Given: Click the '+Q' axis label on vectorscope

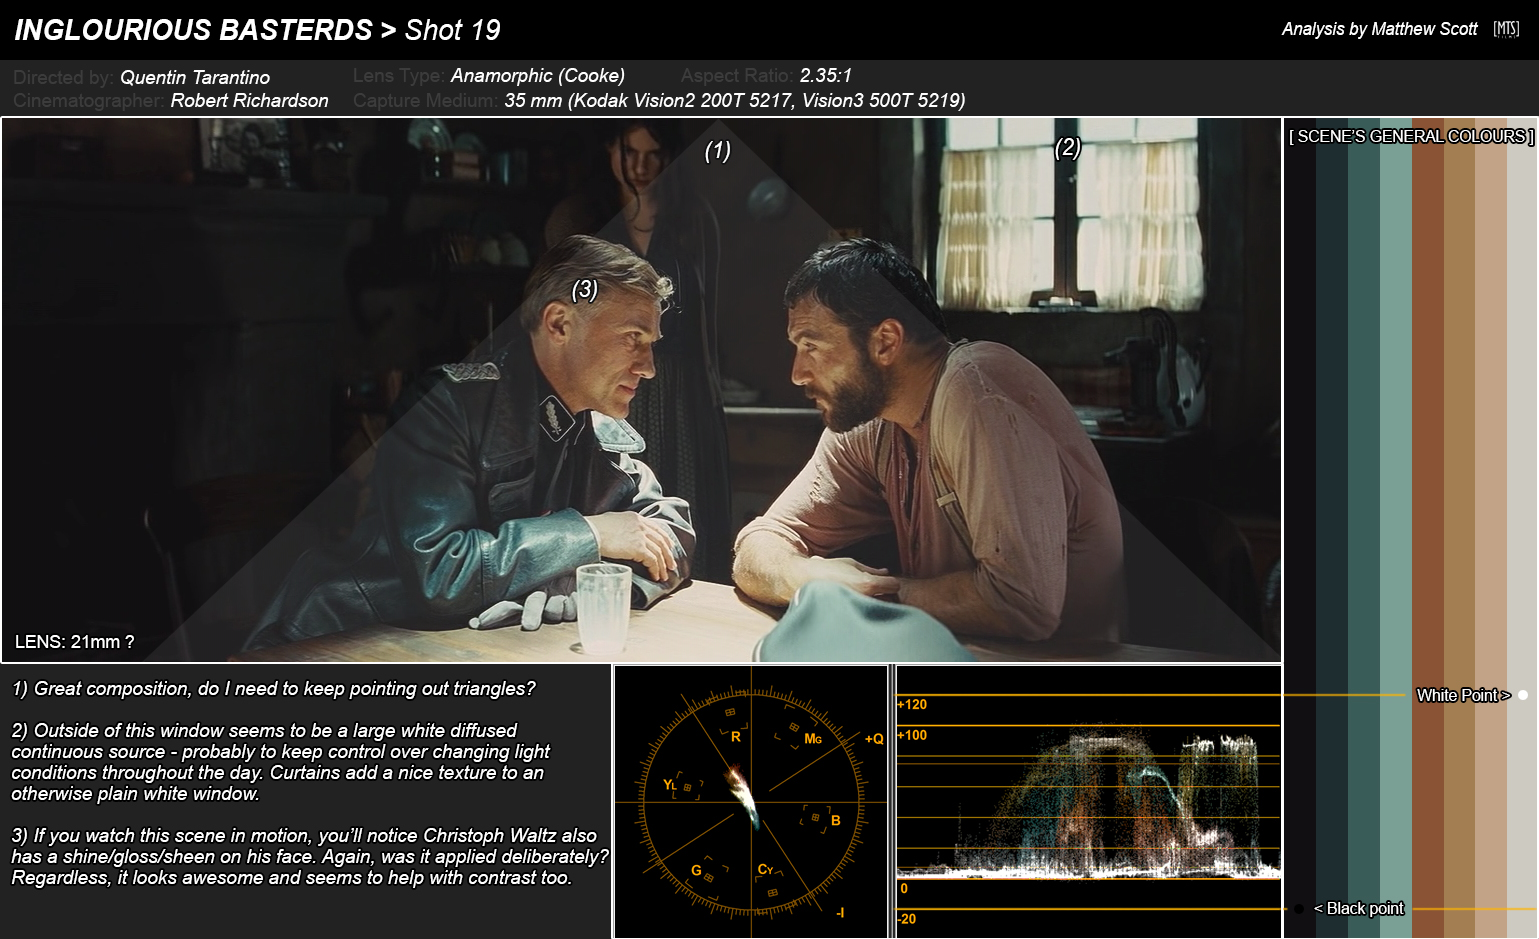Looking at the screenshot, I should click(x=874, y=739).
